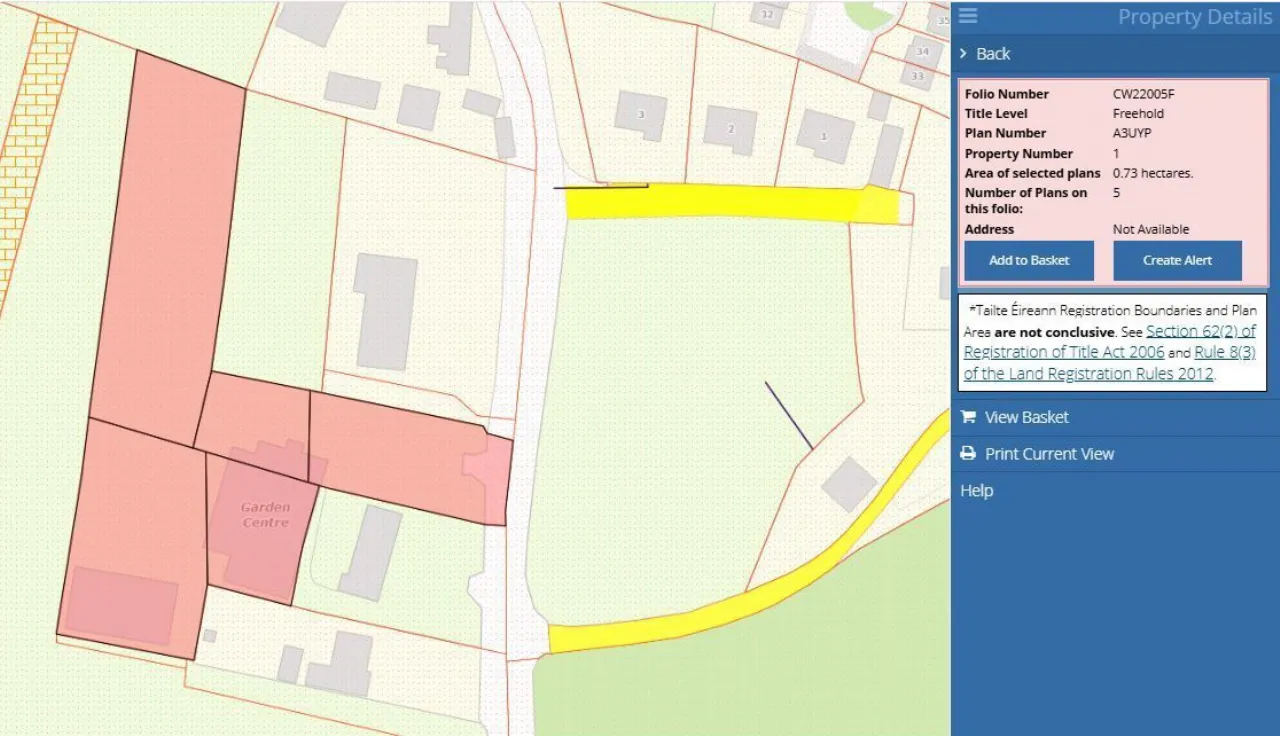Click the Property Details panel title

click(x=1195, y=16)
